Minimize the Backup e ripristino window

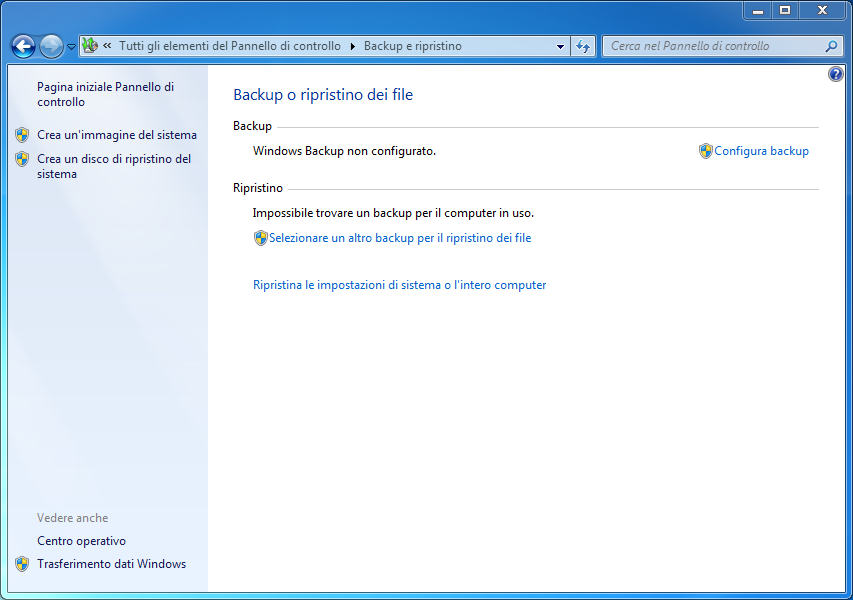click(758, 10)
